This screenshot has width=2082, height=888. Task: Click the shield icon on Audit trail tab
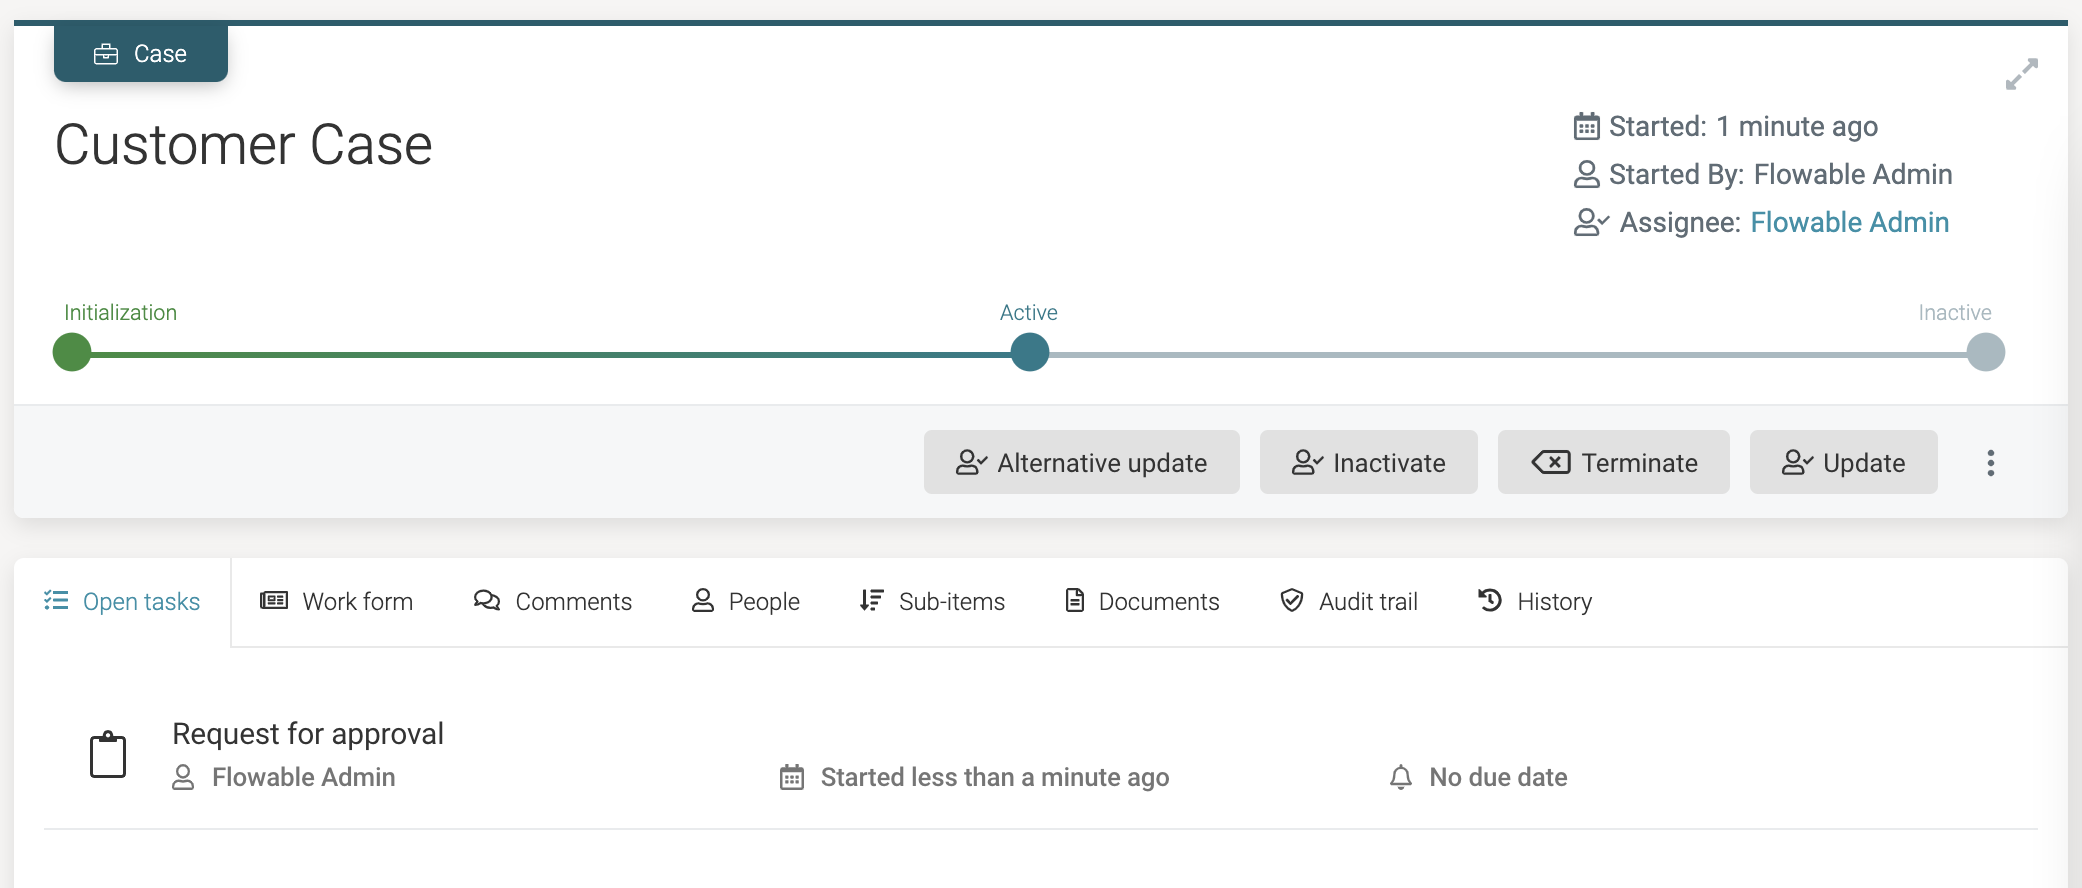[x=1293, y=601]
